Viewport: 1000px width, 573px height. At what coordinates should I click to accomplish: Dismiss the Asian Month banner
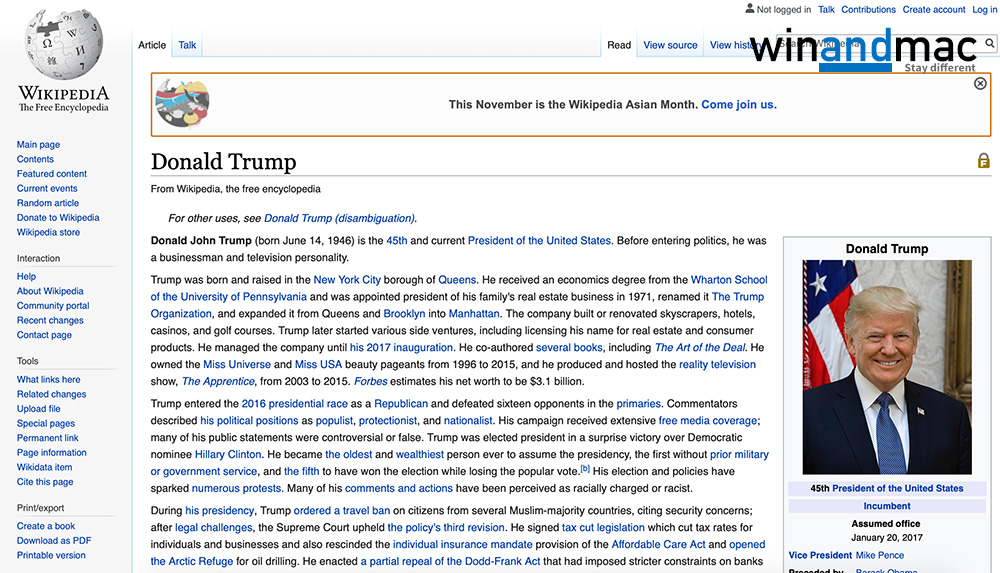coord(980,84)
